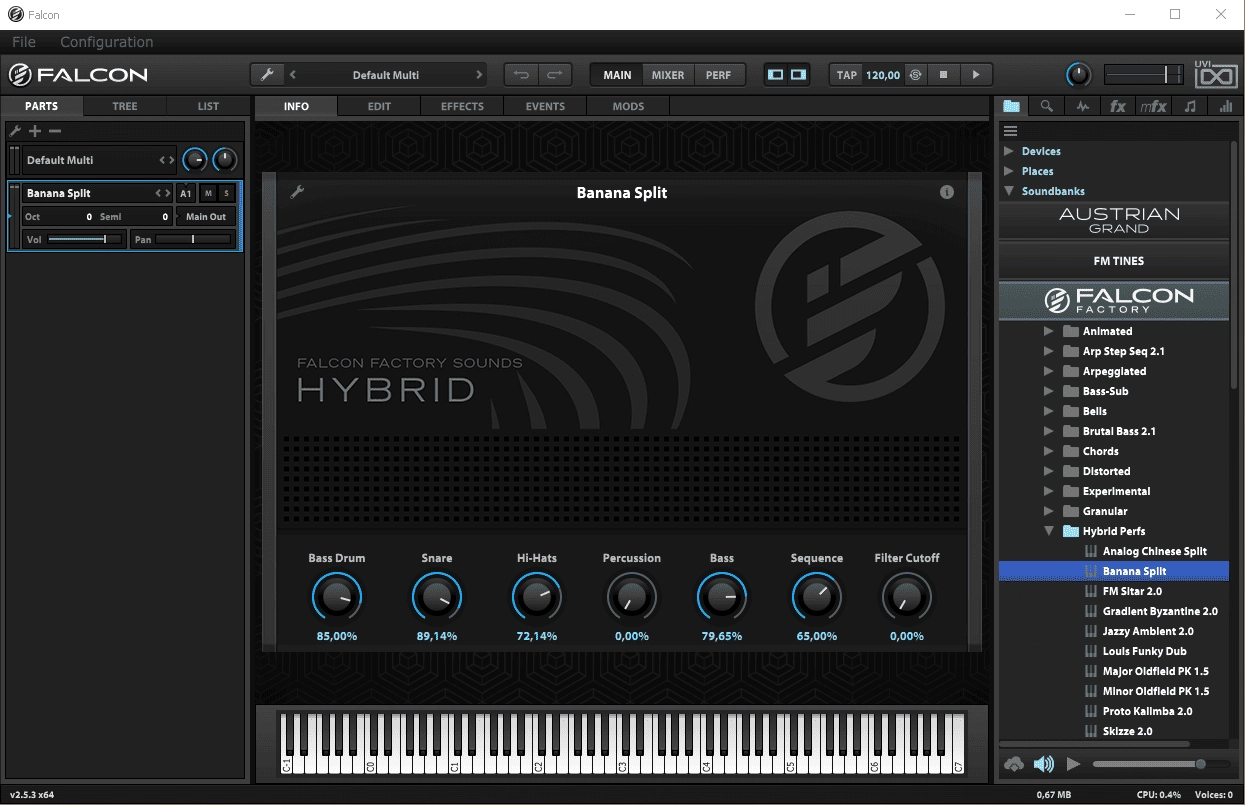Collapse the Soundbanks section
Image resolution: width=1245 pixels, height=805 pixels.
(x=1008, y=191)
